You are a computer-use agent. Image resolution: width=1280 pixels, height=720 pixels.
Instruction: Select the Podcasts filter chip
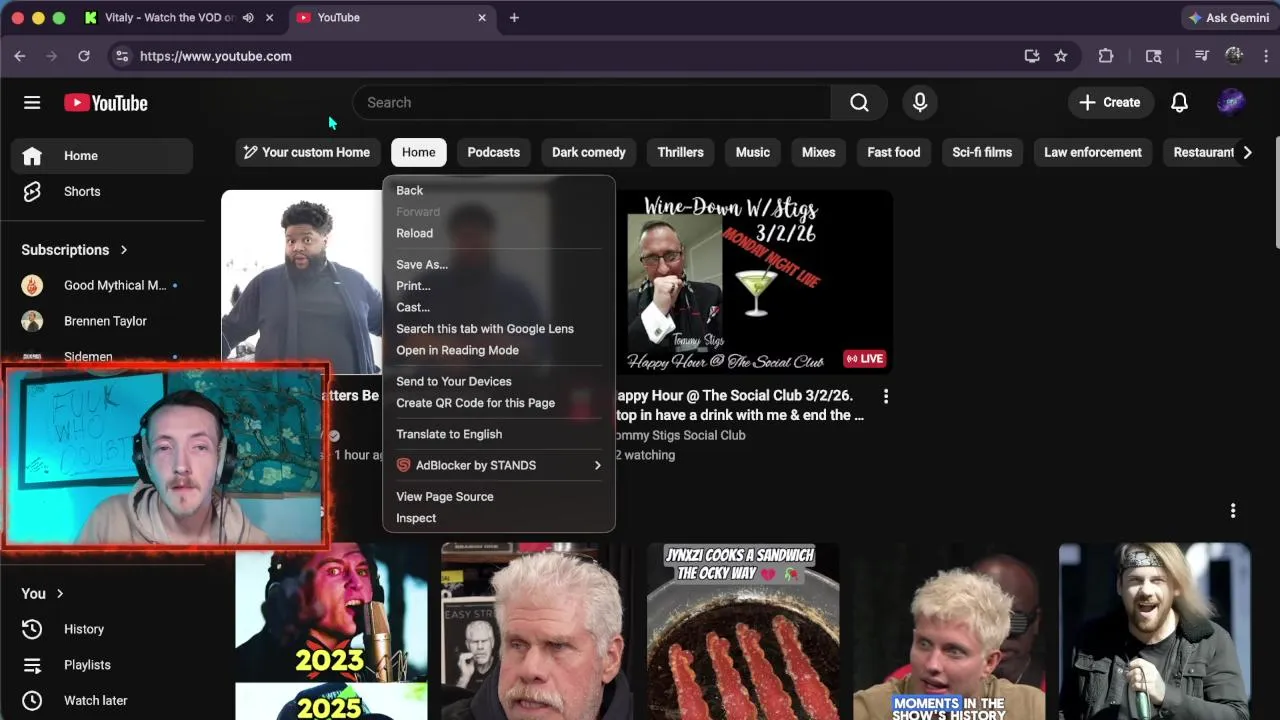(494, 152)
